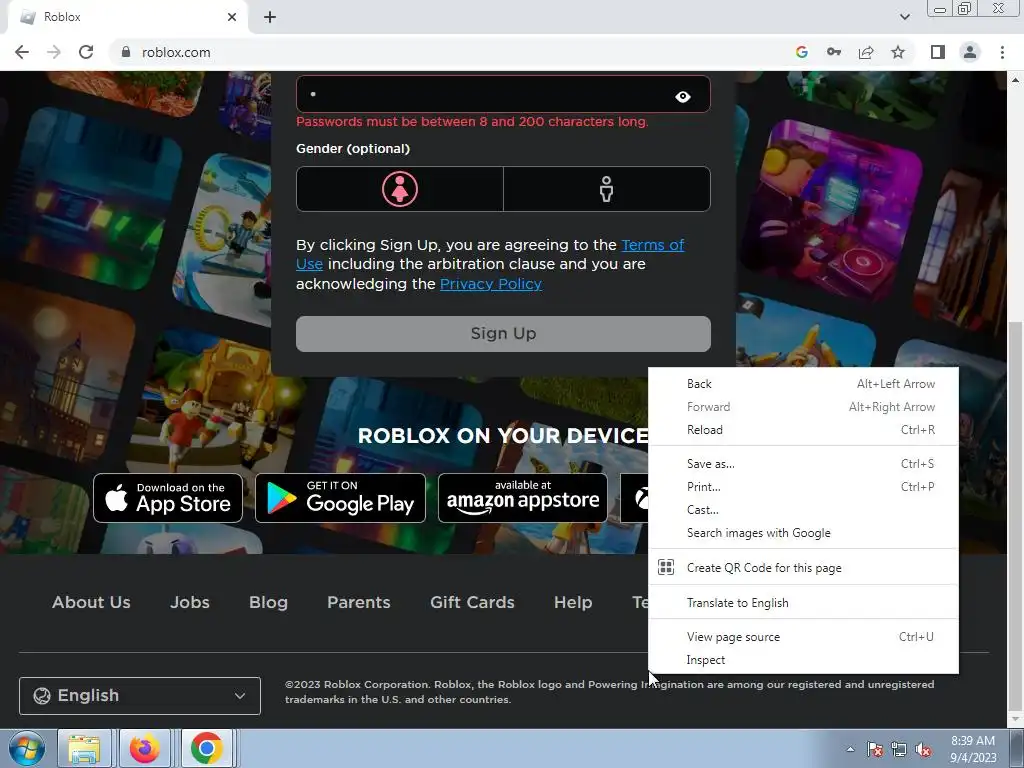Open the taskbar clock showing 8:39 AM
This screenshot has width=1024, height=768.
pos(973,749)
